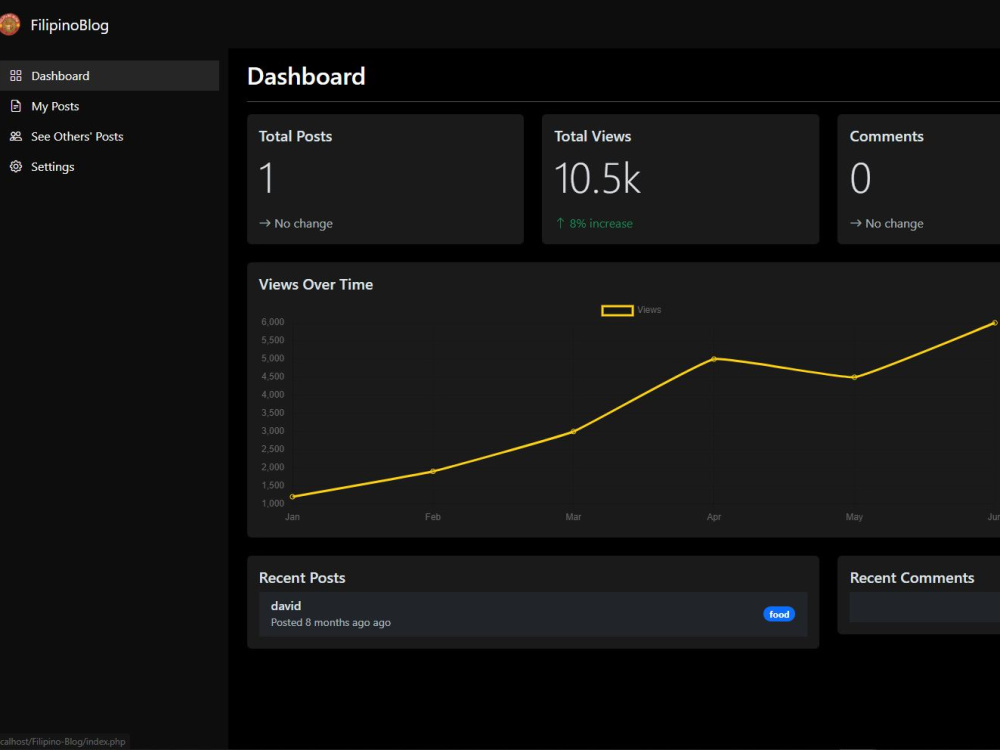The height and width of the screenshot is (750, 1000).
Task: Select the Apr data point on chart
Action: (x=714, y=359)
